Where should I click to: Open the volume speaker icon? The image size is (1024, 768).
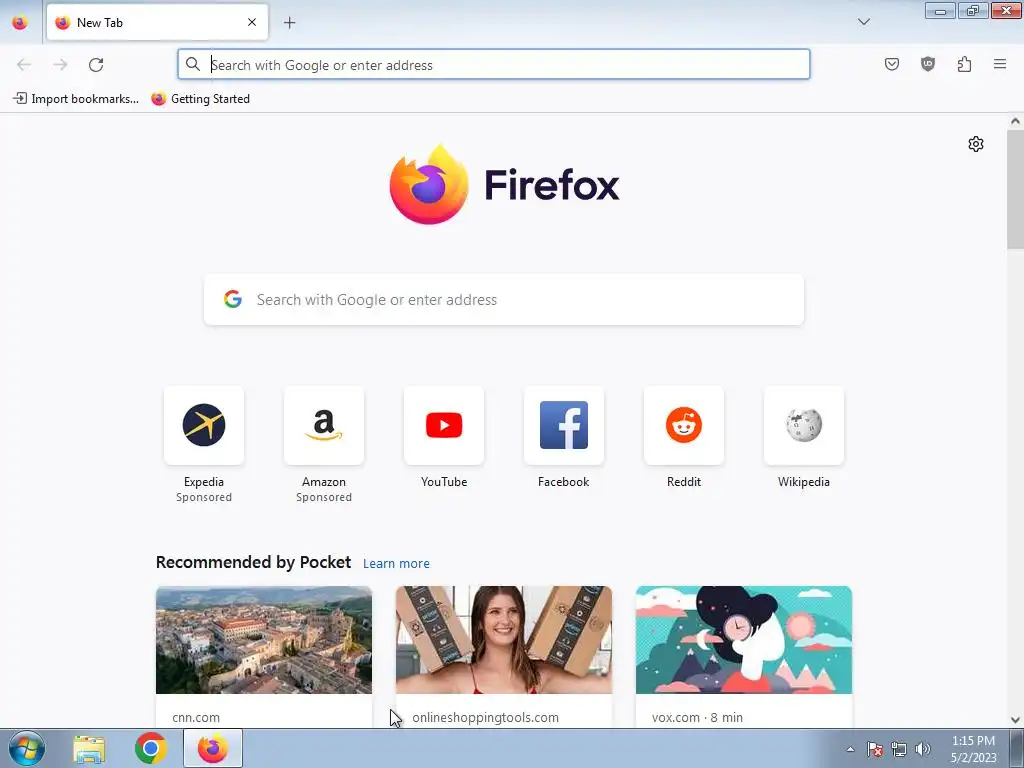point(923,749)
